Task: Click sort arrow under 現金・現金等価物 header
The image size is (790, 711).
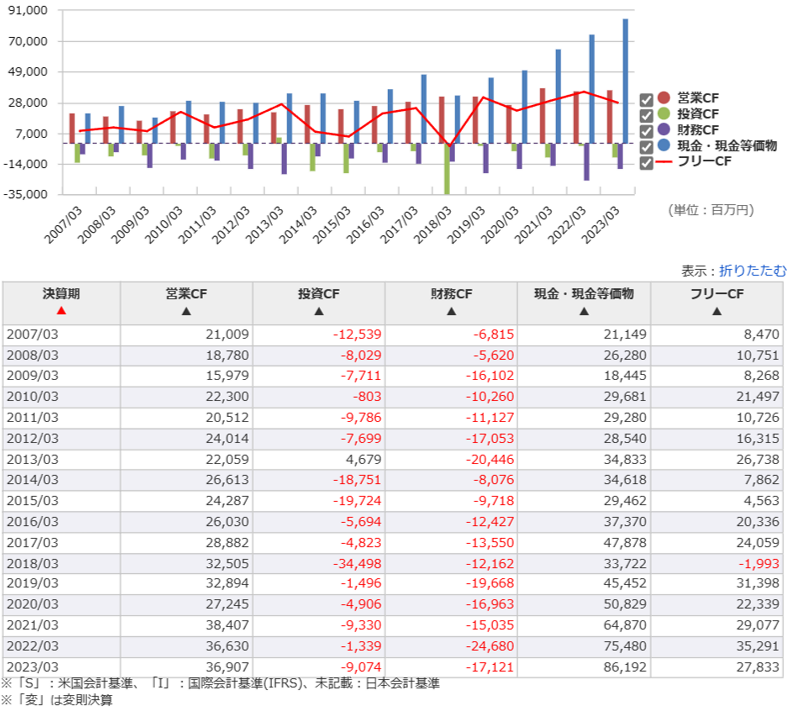Action: click(584, 311)
